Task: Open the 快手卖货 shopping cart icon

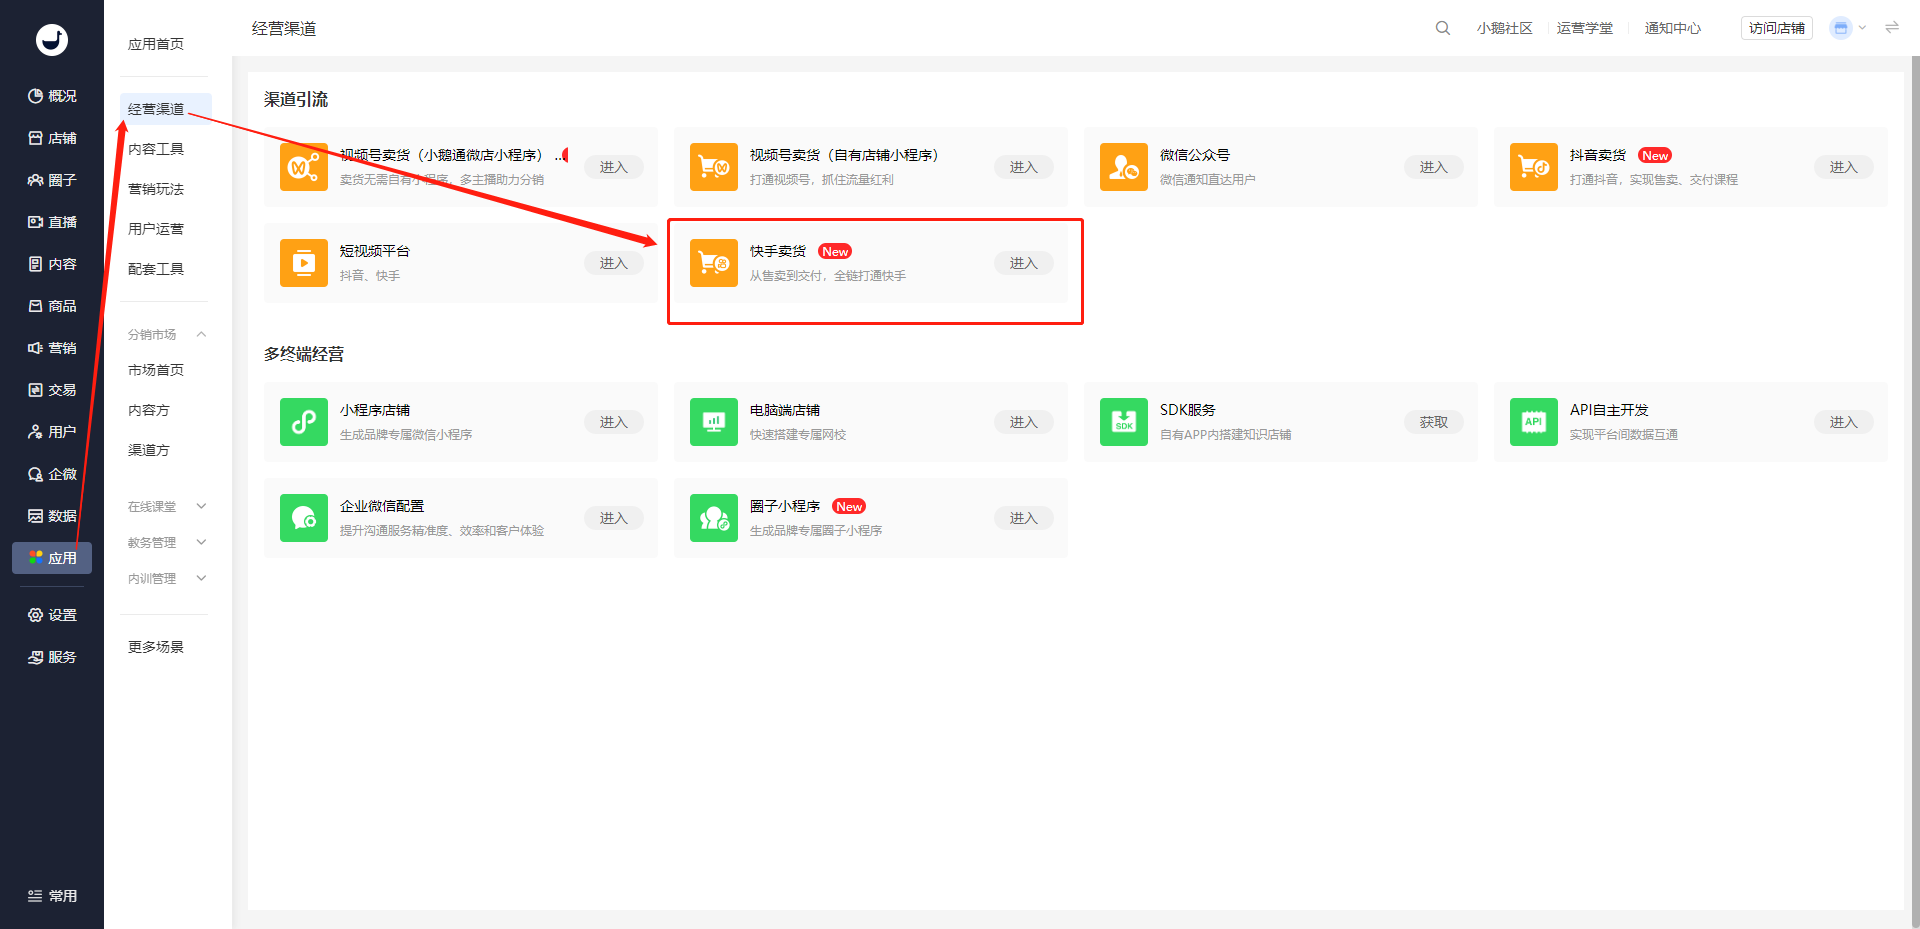Action: click(x=714, y=263)
